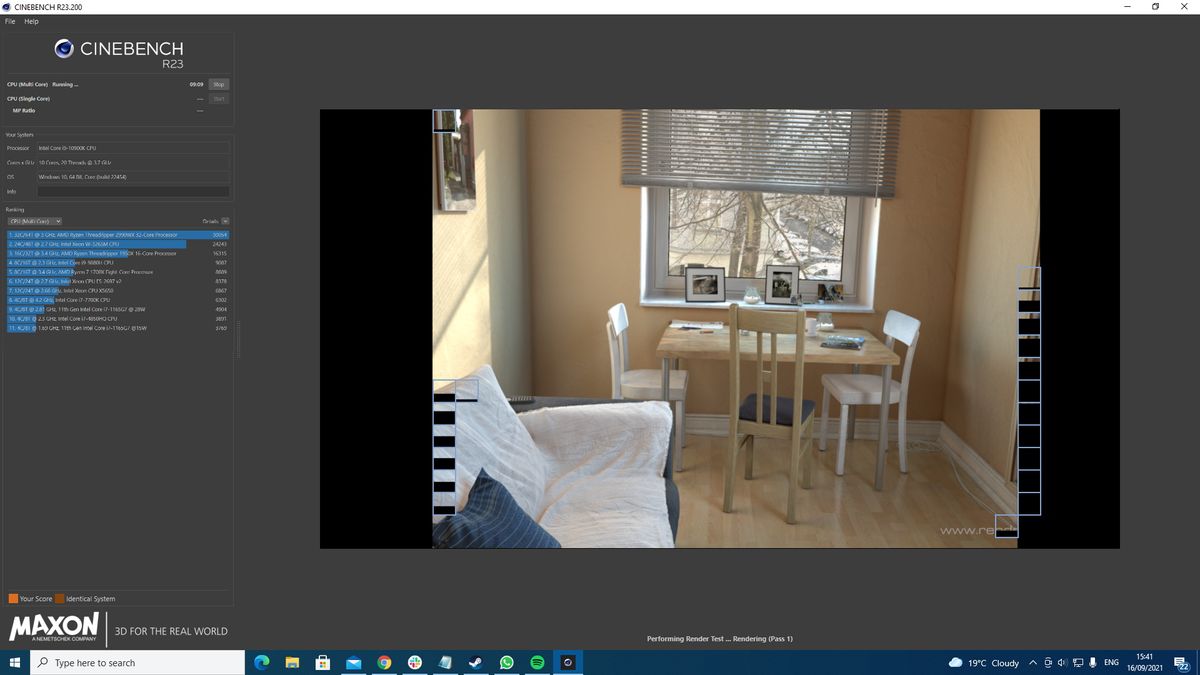
Task: Open the clock and calendar flyout
Action: tap(1145, 662)
